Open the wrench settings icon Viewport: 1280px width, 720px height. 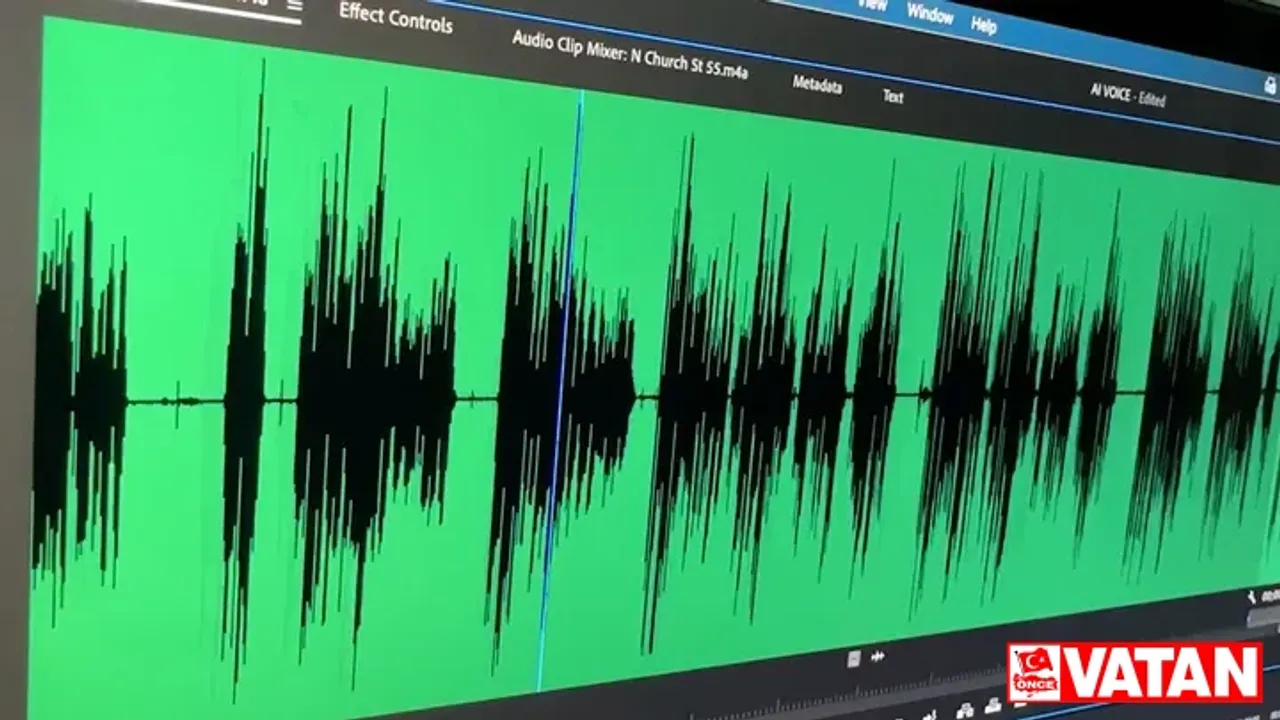pyautogui.click(x=1252, y=598)
